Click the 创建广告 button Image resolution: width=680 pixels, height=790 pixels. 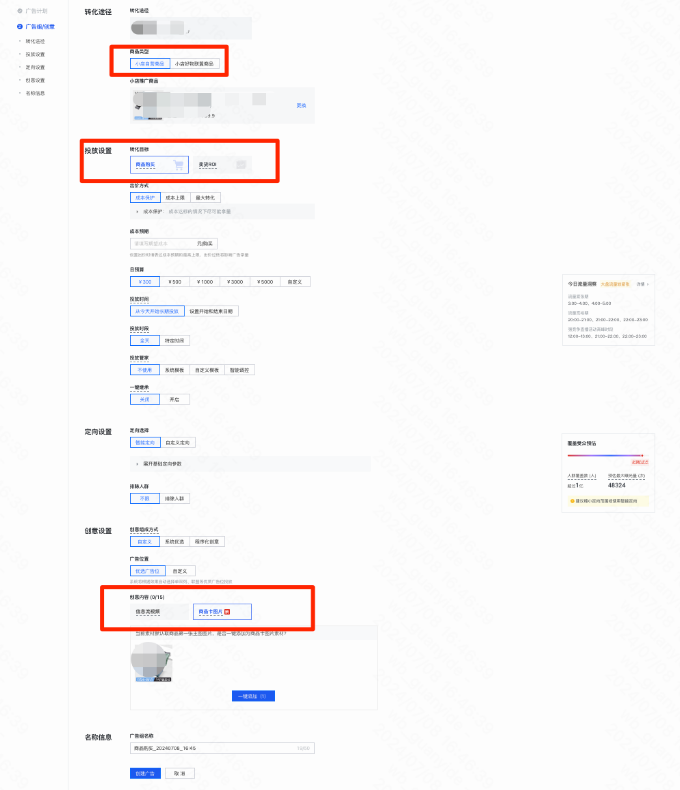click(x=145, y=773)
